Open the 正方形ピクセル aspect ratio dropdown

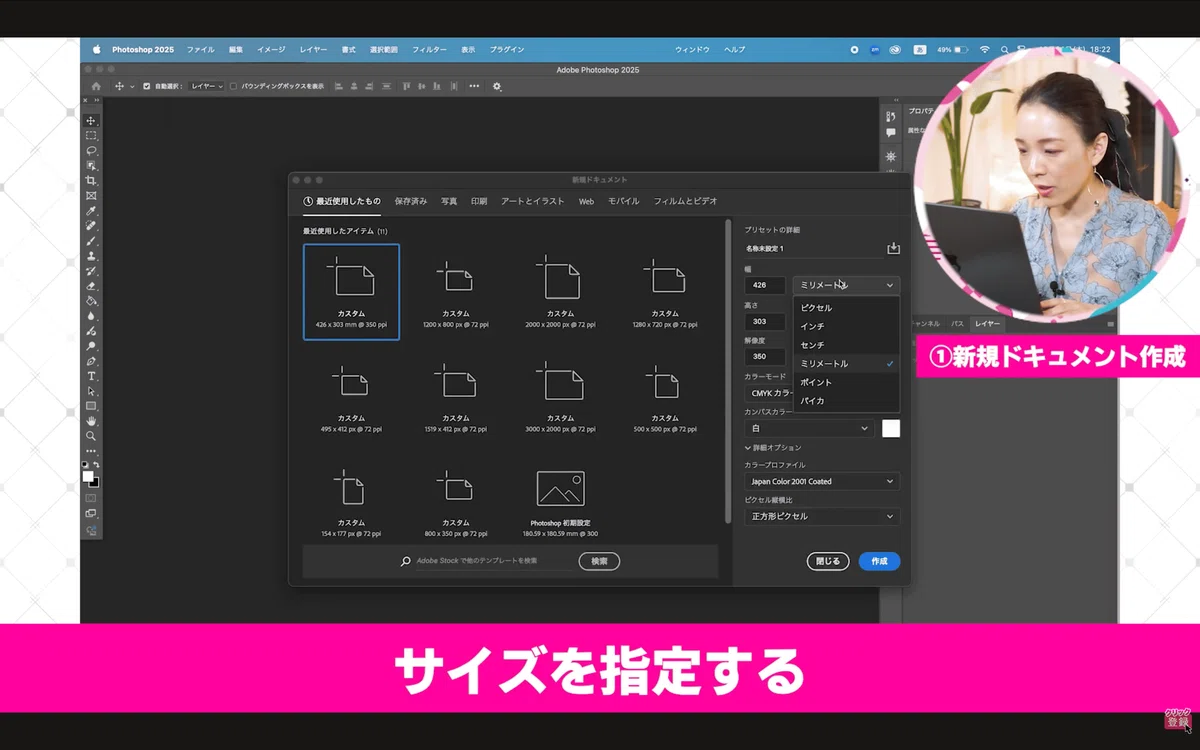coord(822,516)
